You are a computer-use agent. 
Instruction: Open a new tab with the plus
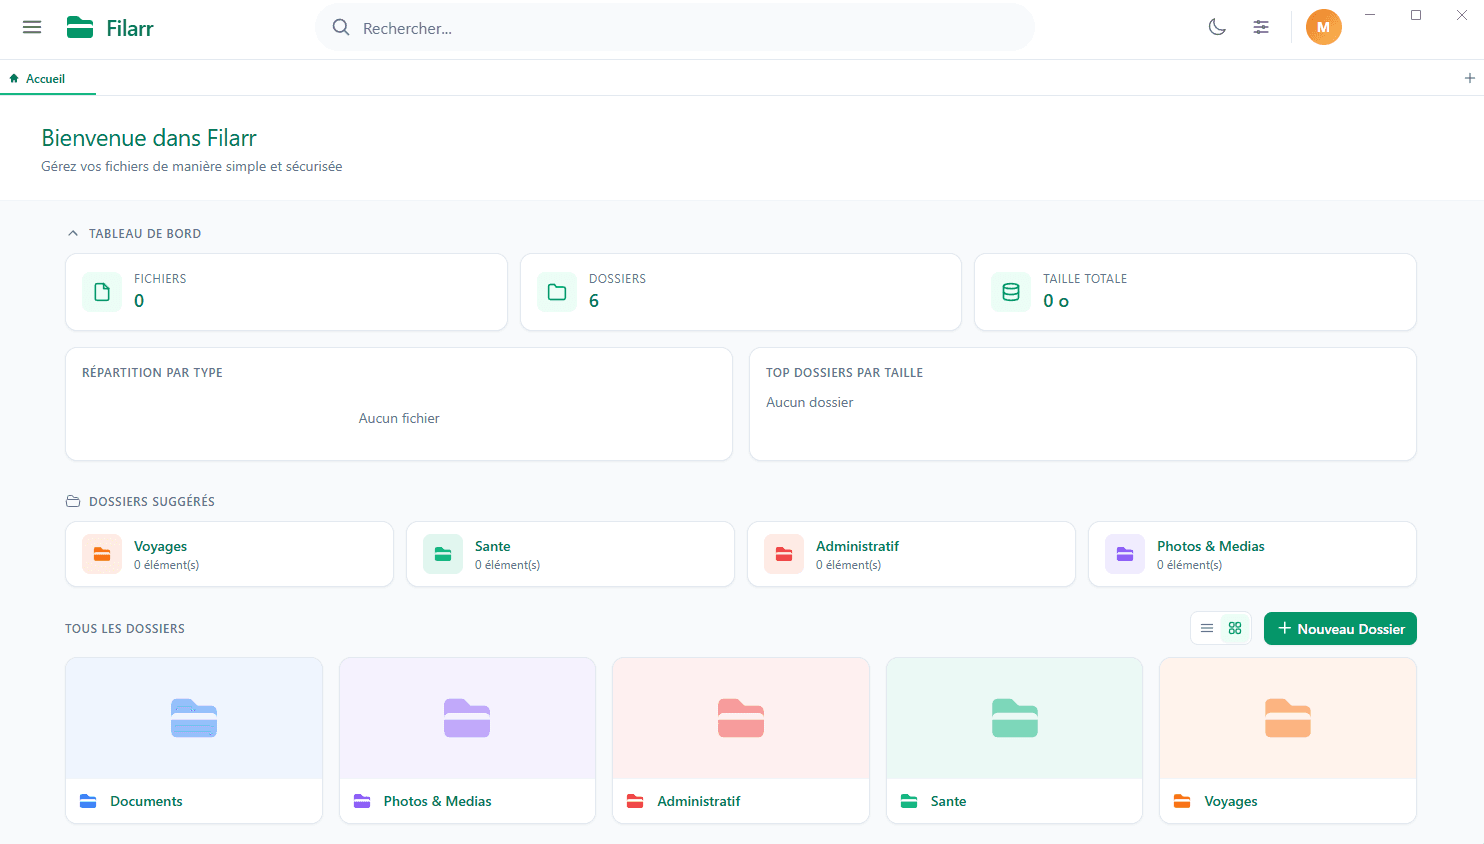click(1470, 77)
